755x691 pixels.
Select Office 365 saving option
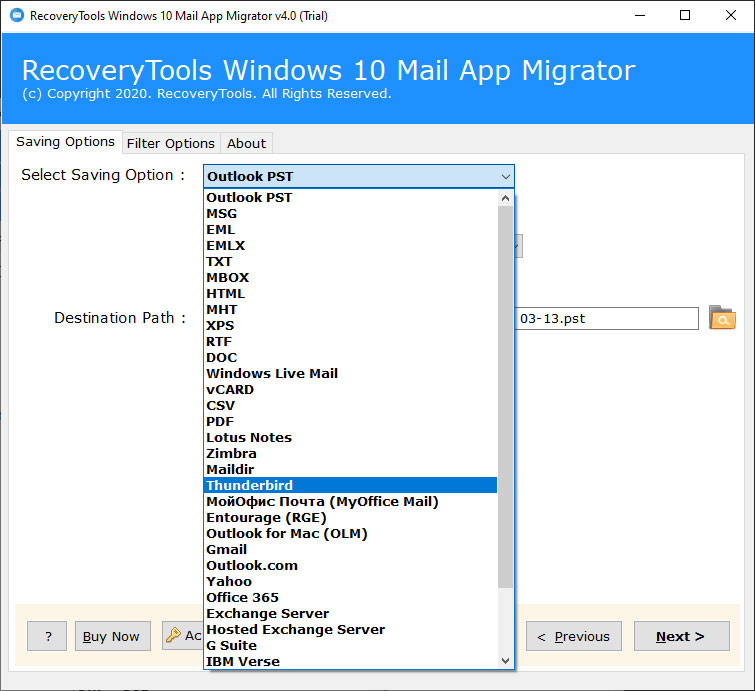pos(351,597)
